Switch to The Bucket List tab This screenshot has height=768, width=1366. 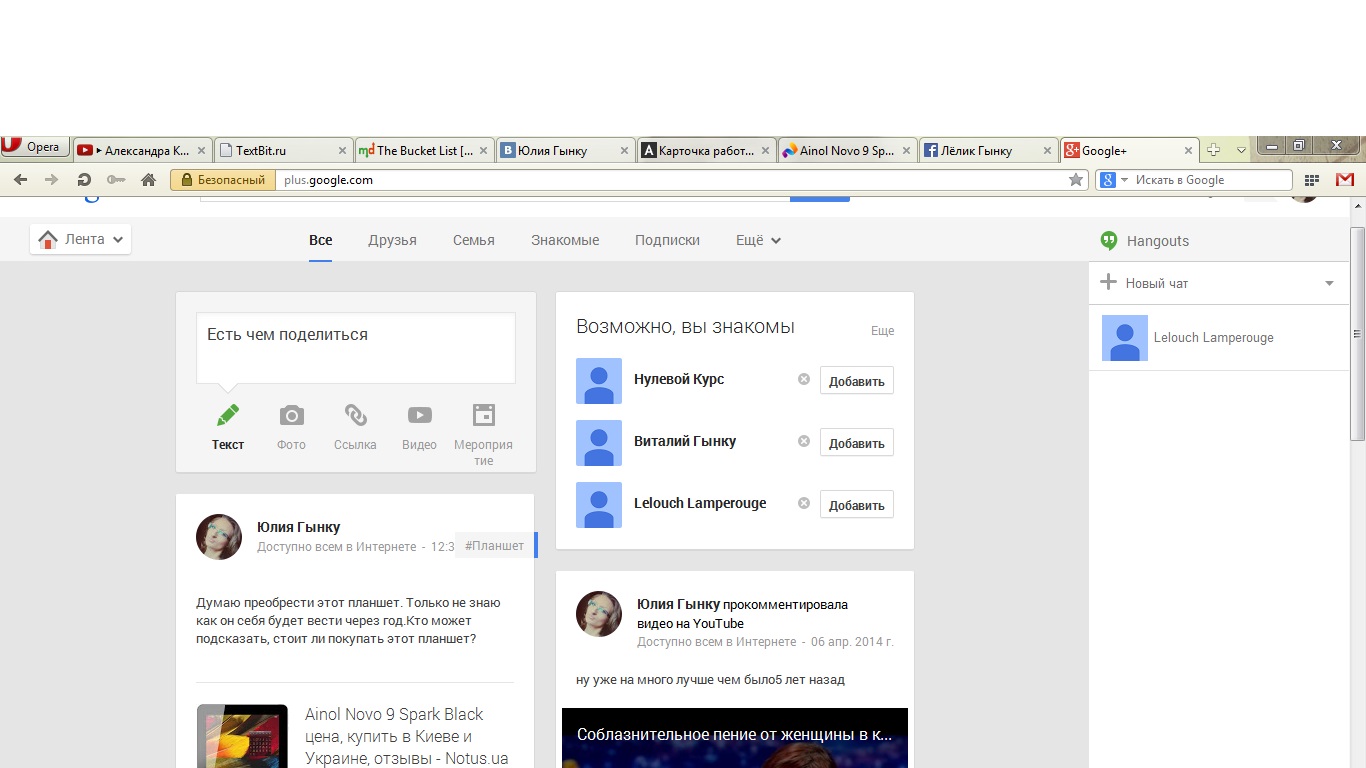tap(424, 150)
